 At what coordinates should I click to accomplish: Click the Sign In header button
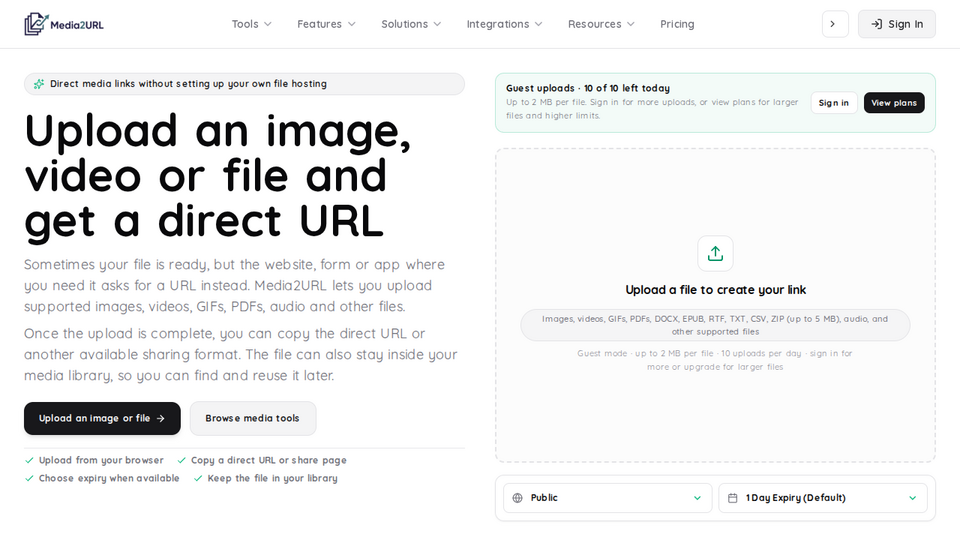[897, 24]
